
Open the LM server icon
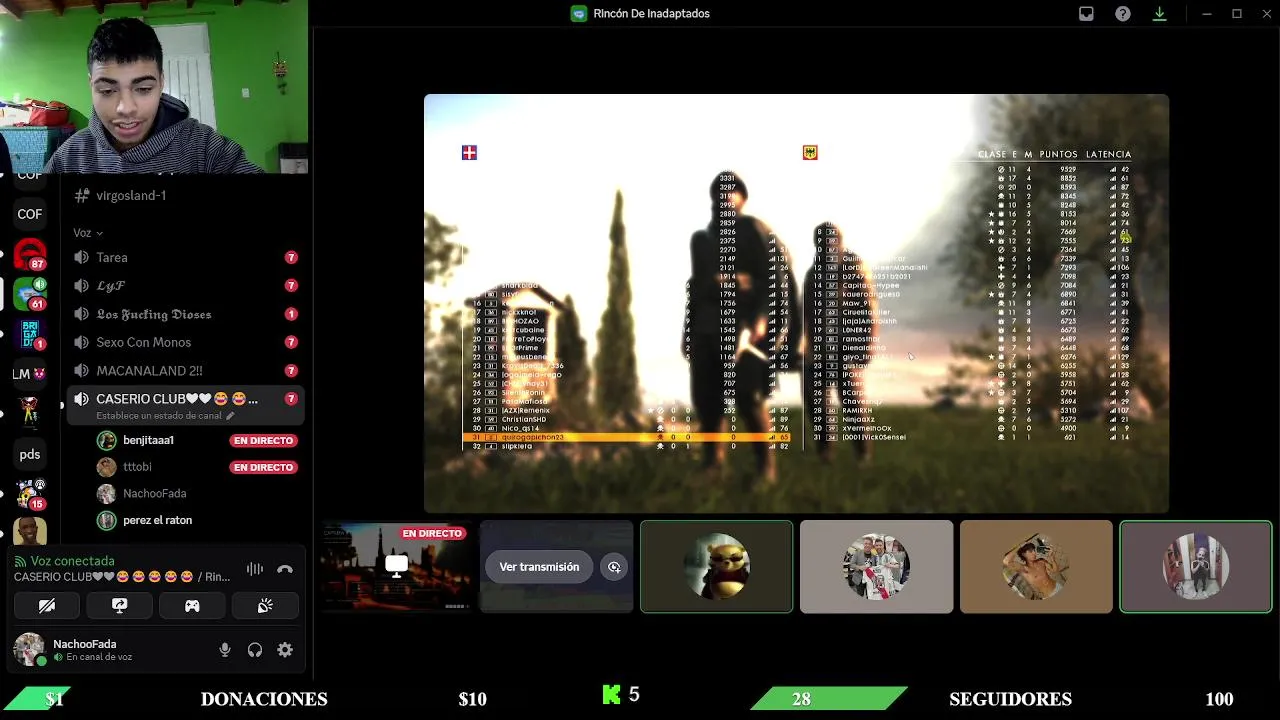30,374
